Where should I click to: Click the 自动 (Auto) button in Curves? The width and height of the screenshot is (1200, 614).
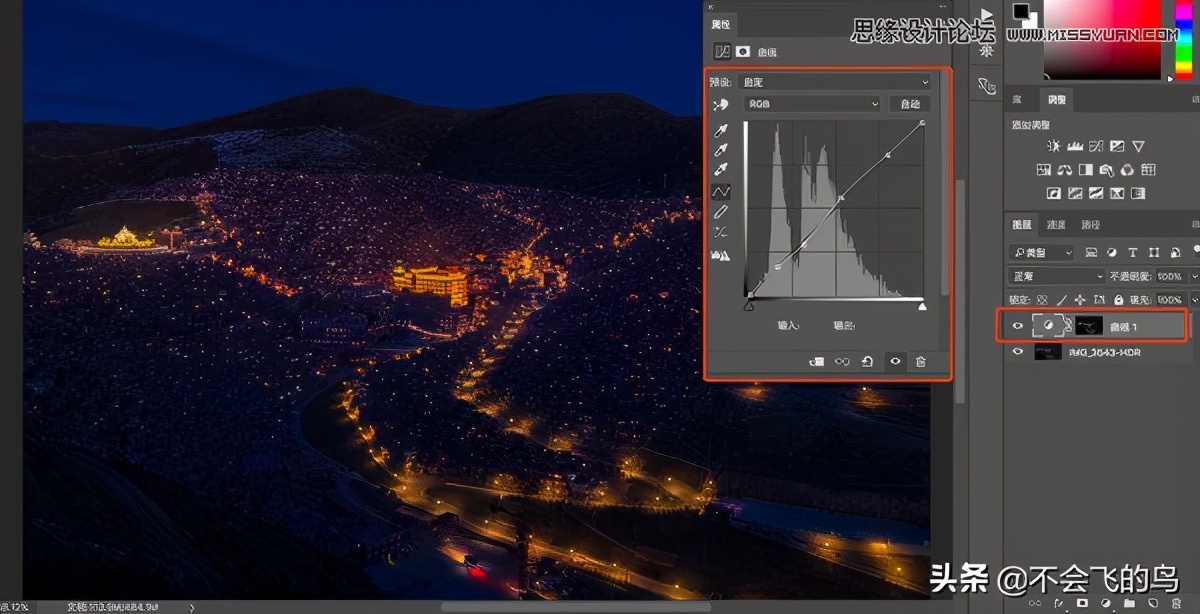912,103
